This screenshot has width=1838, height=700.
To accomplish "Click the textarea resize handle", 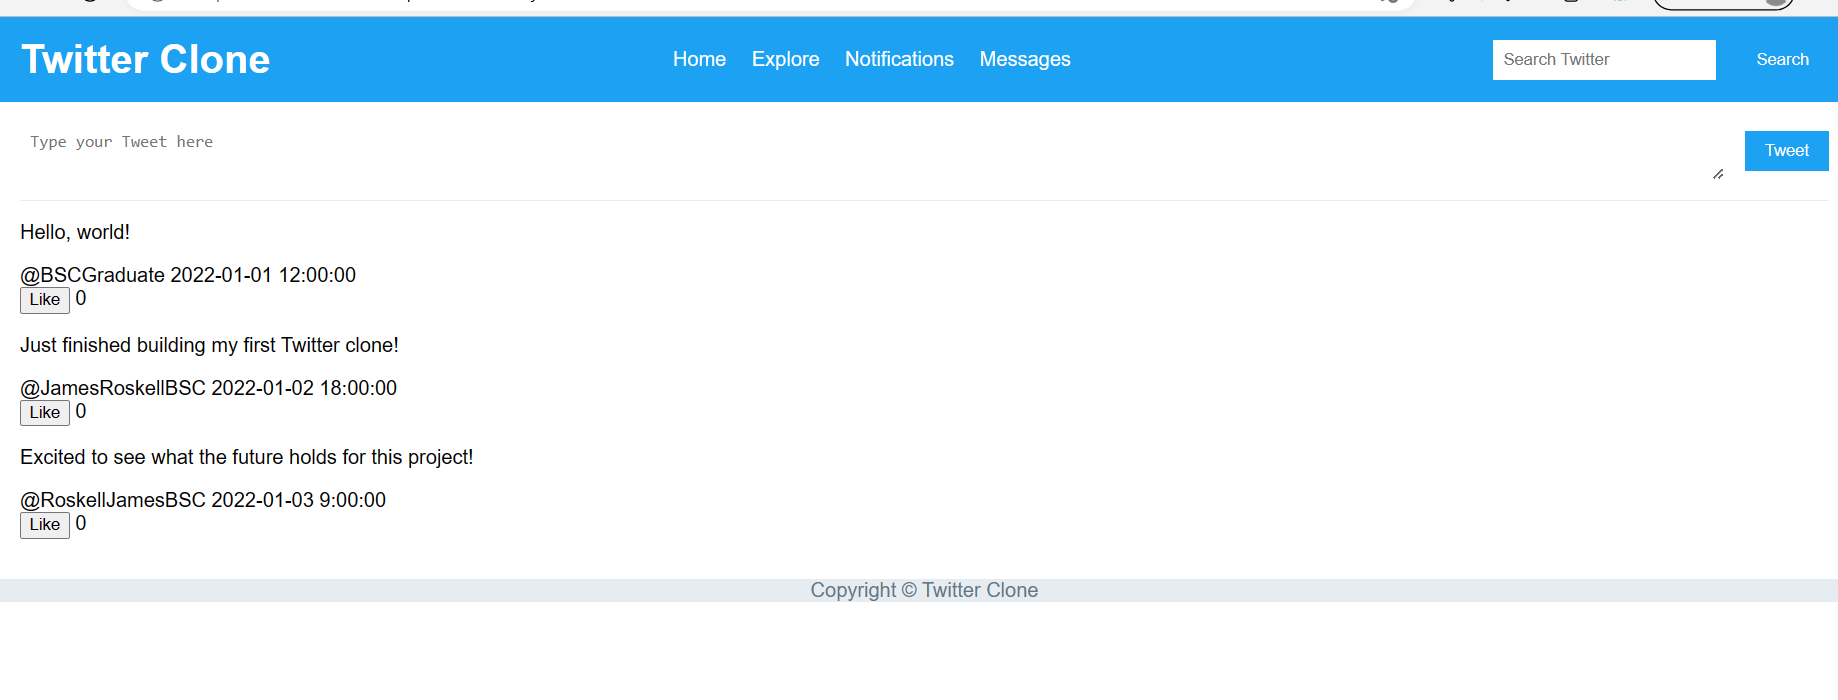I will [x=1718, y=174].
